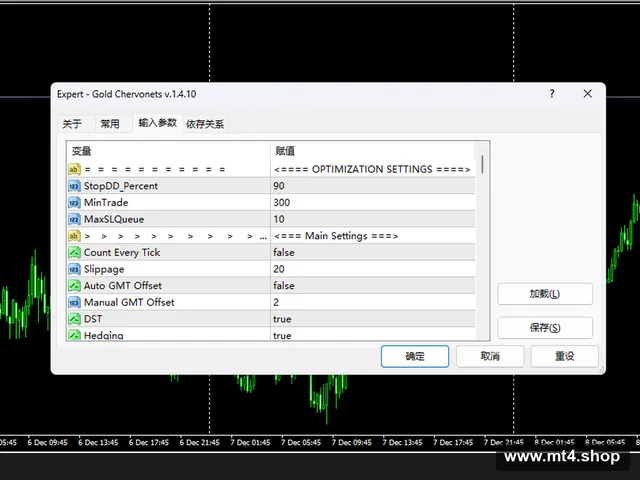Select the 输入参数 tab

click(x=157, y=123)
